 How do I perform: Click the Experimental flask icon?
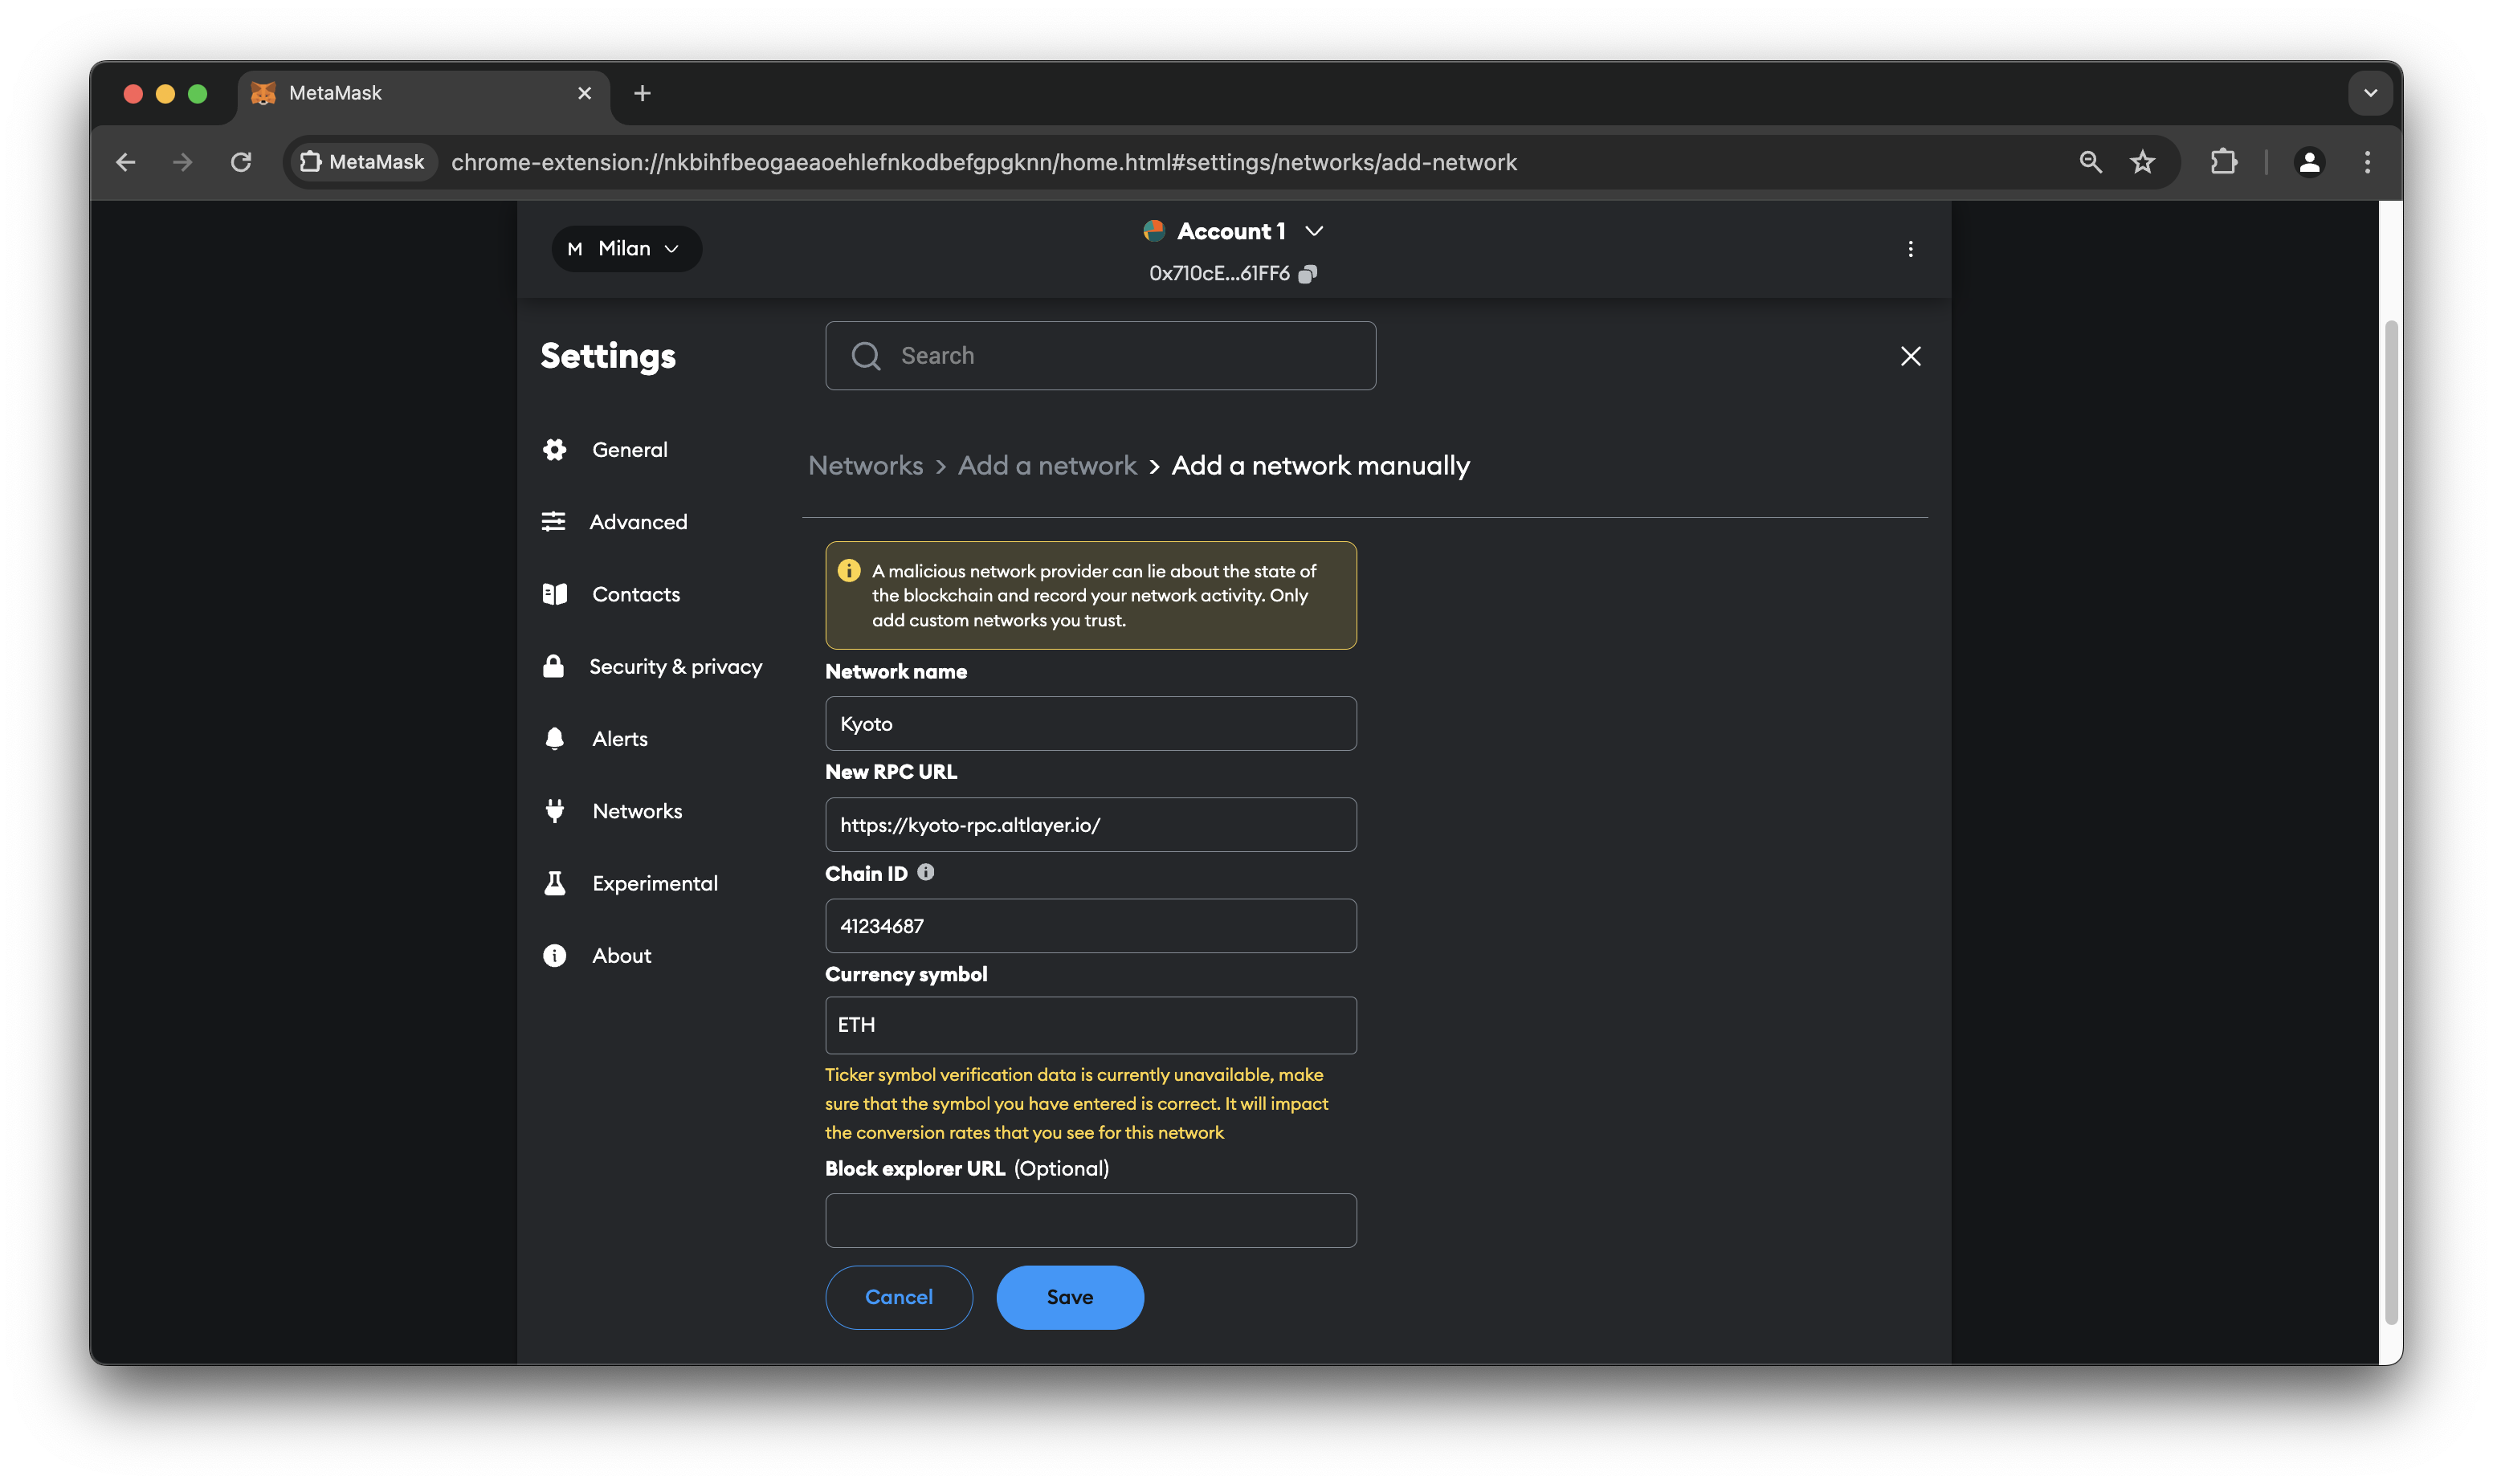pos(555,883)
